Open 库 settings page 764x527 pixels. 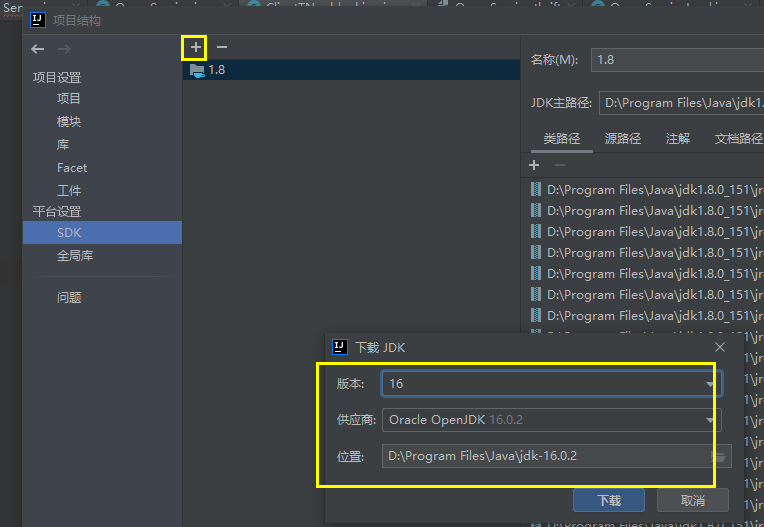[63, 145]
